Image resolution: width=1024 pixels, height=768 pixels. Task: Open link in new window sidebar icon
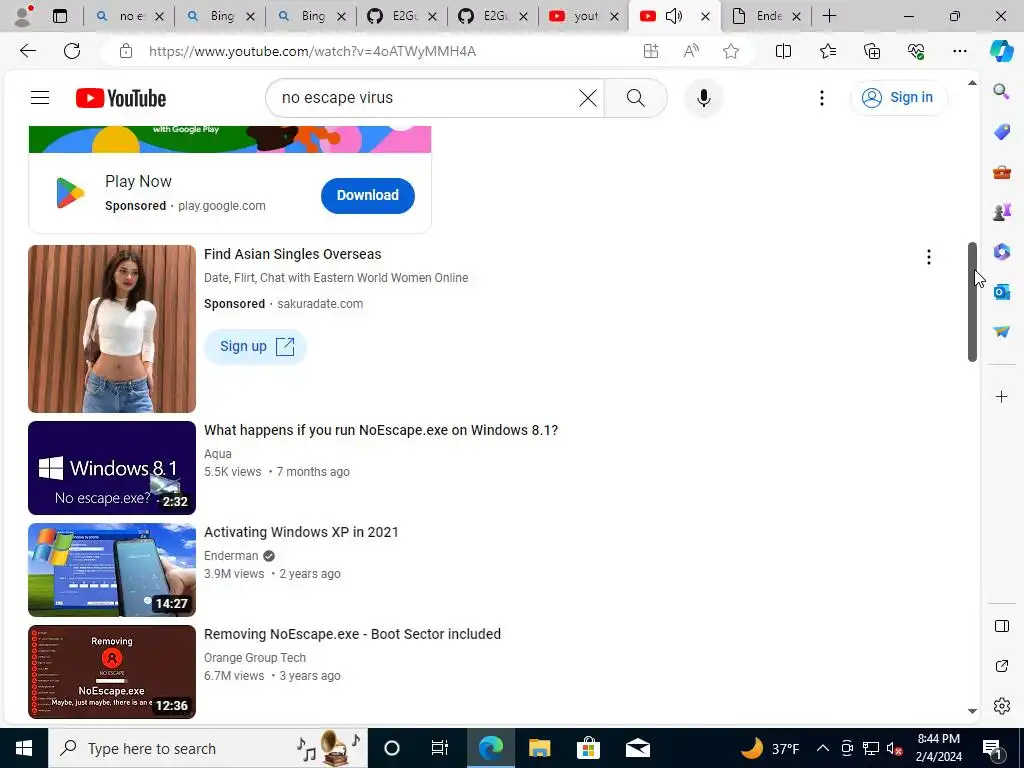(x=1001, y=666)
